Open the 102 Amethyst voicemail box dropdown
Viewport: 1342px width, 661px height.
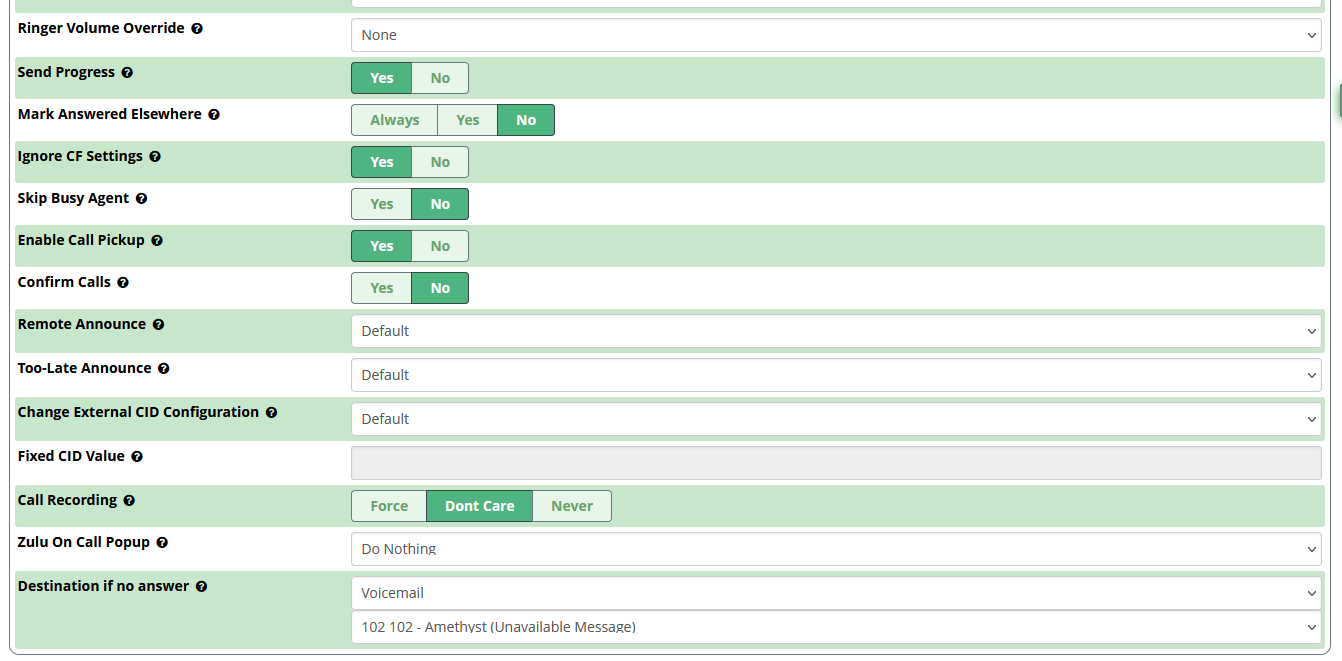click(836, 627)
